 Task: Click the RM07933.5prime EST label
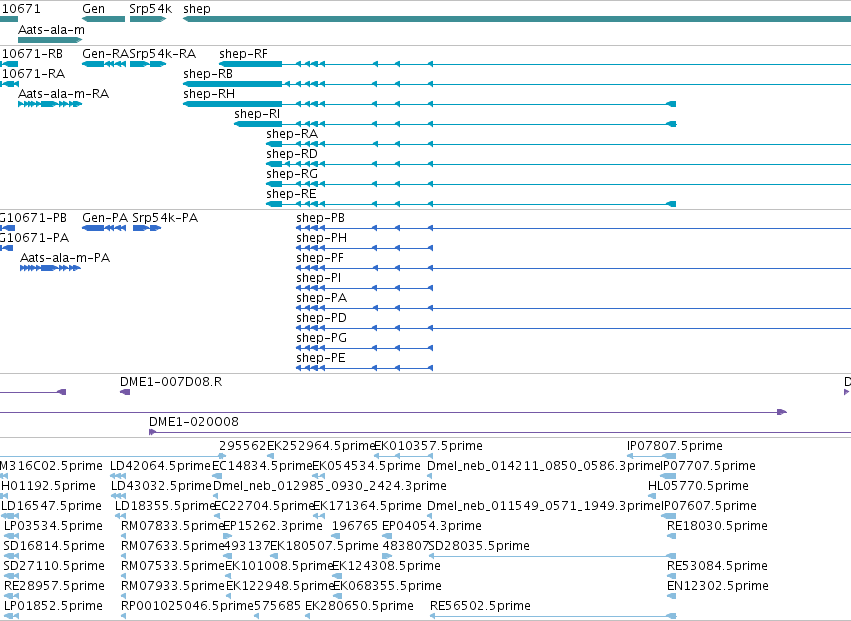click(172, 586)
